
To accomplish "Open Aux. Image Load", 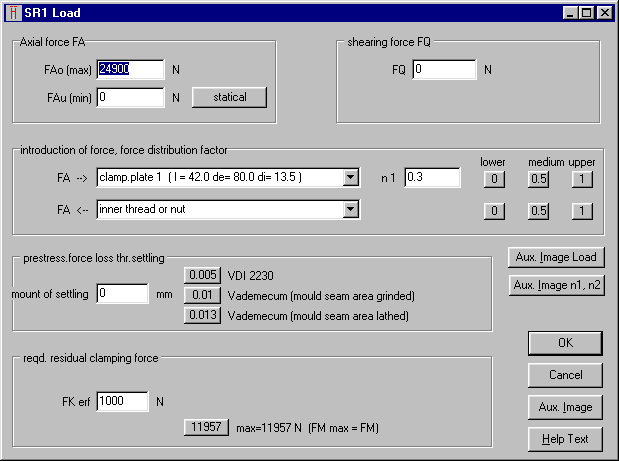I will tap(555, 257).
